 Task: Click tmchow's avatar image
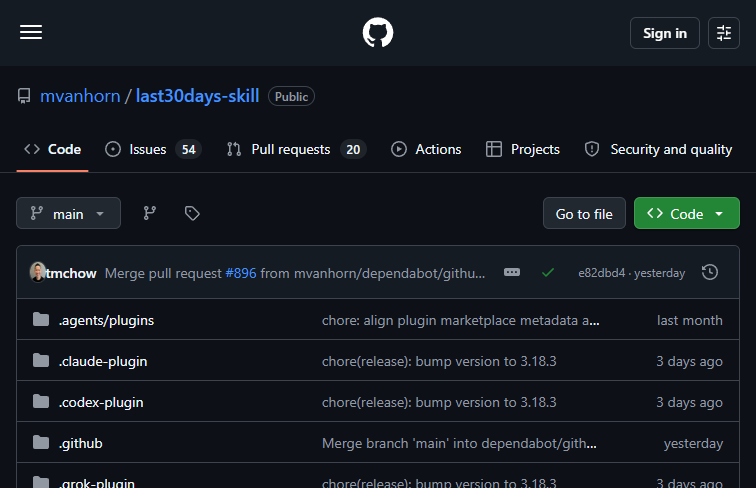(x=38, y=272)
